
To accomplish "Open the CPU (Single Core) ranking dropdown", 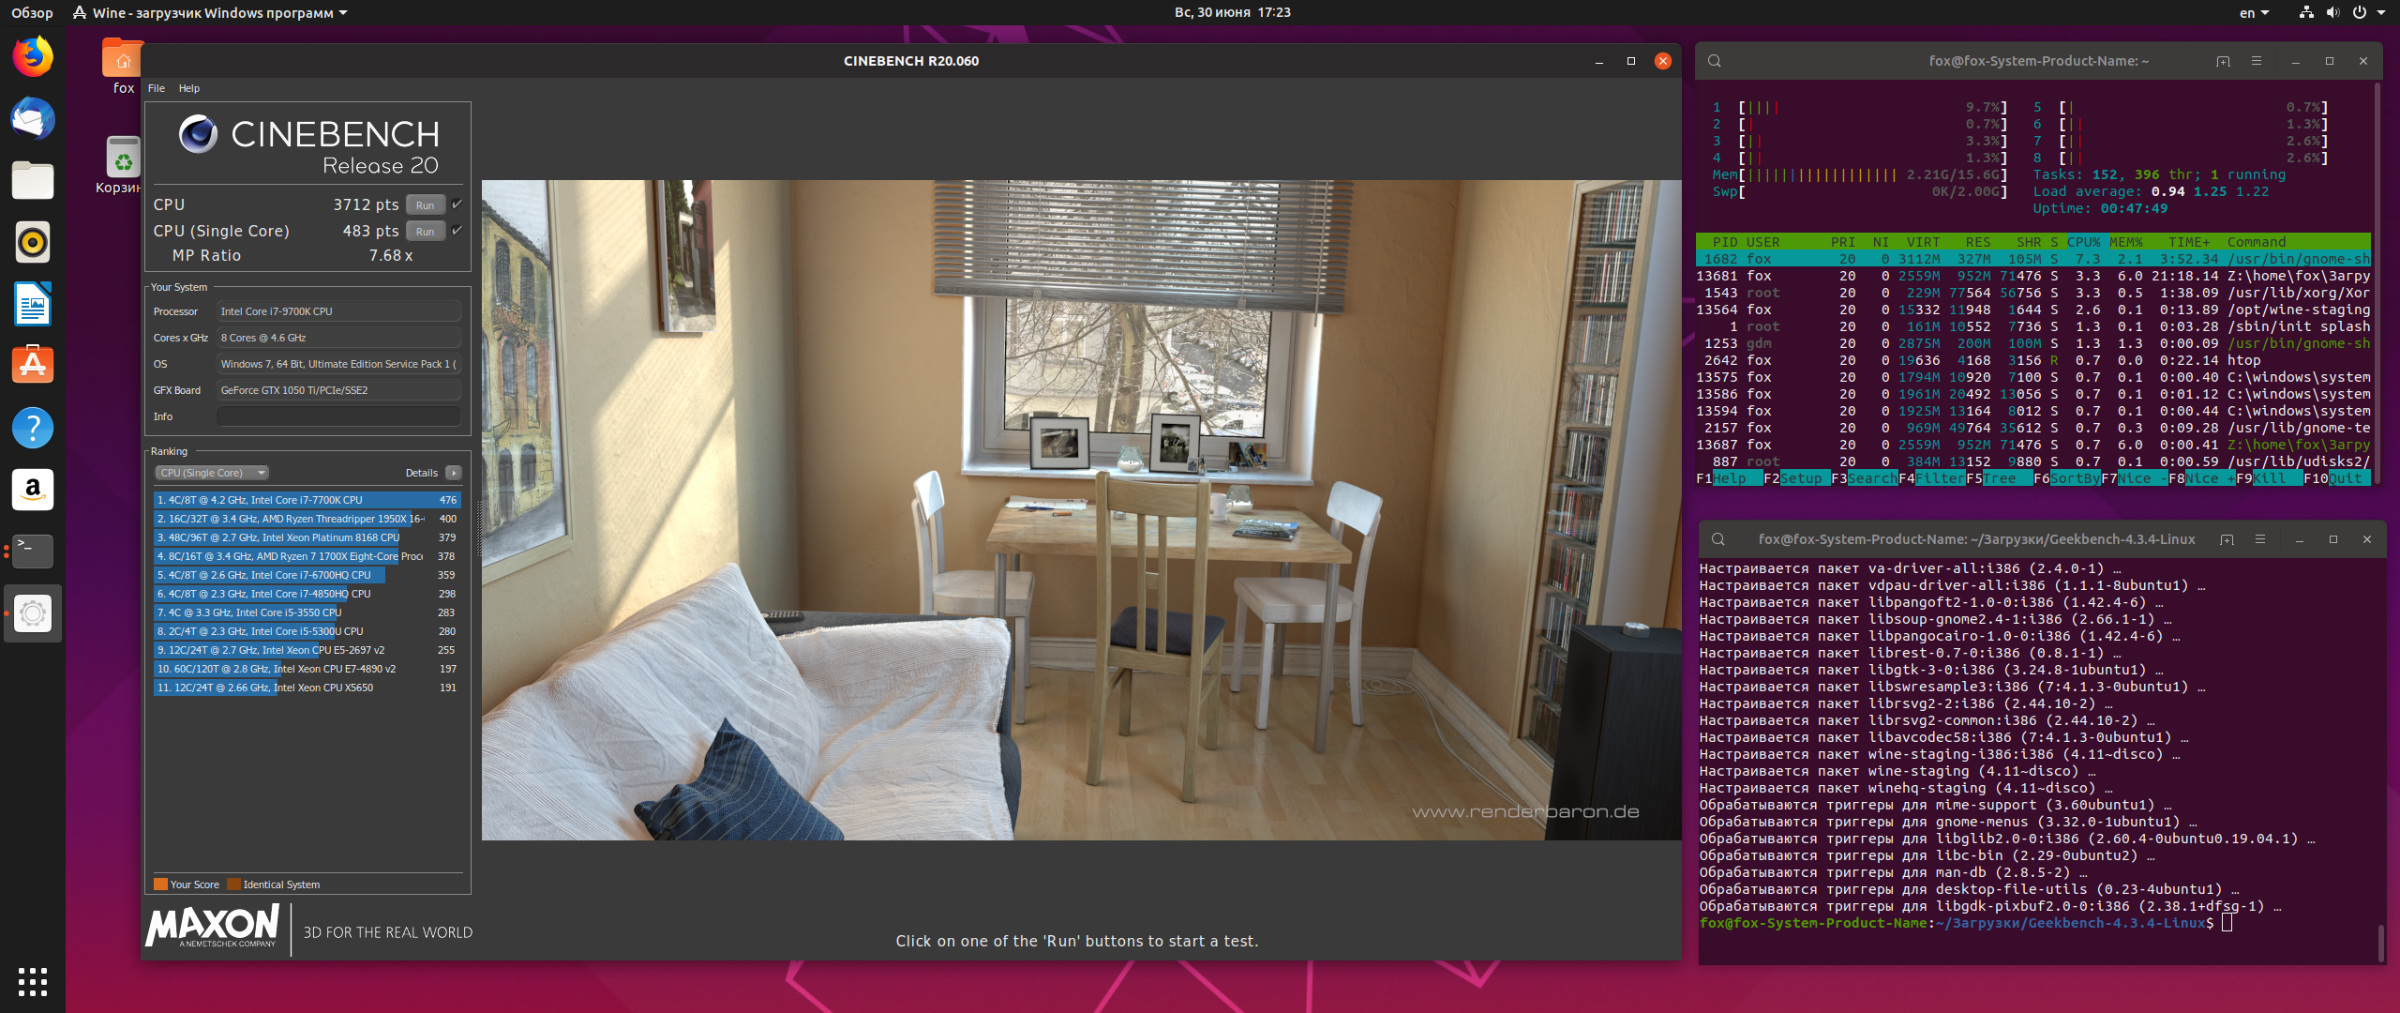I will click(x=211, y=473).
